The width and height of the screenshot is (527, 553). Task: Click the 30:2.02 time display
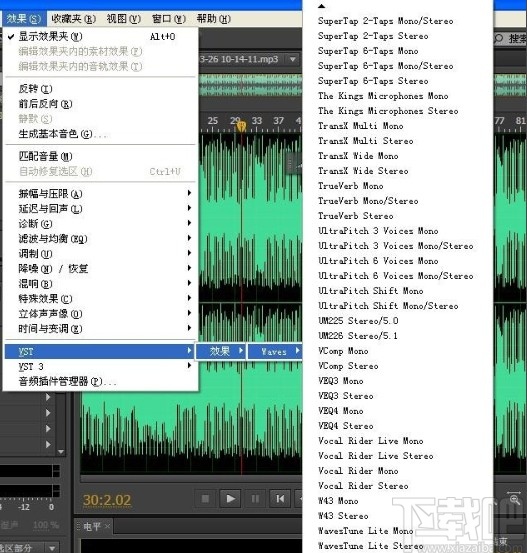coord(107,500)
